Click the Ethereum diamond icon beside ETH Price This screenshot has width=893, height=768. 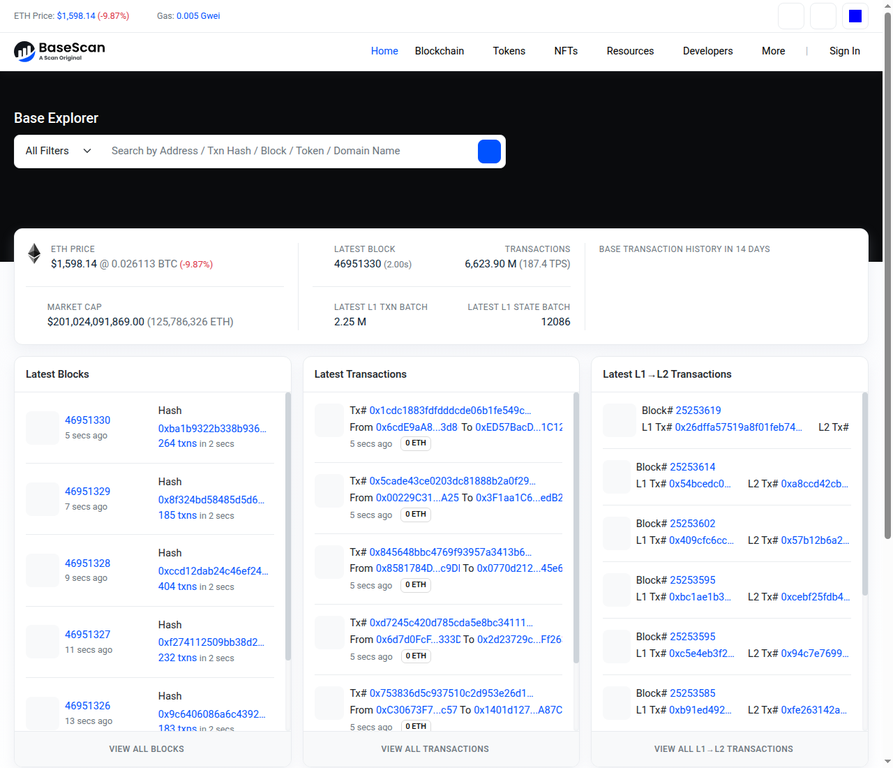[x=34, y=253]
